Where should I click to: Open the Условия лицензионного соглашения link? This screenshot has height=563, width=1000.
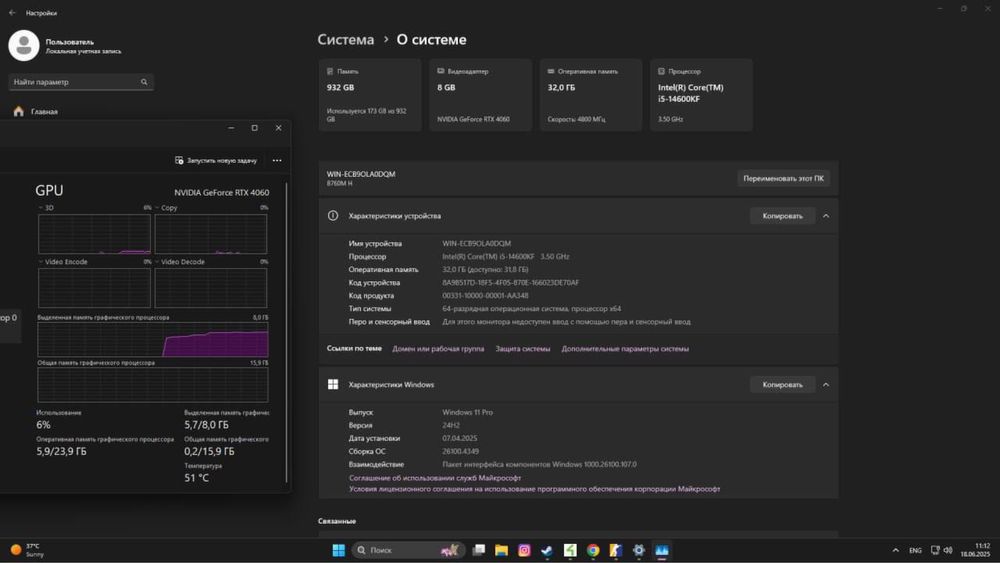pos(534,489)
